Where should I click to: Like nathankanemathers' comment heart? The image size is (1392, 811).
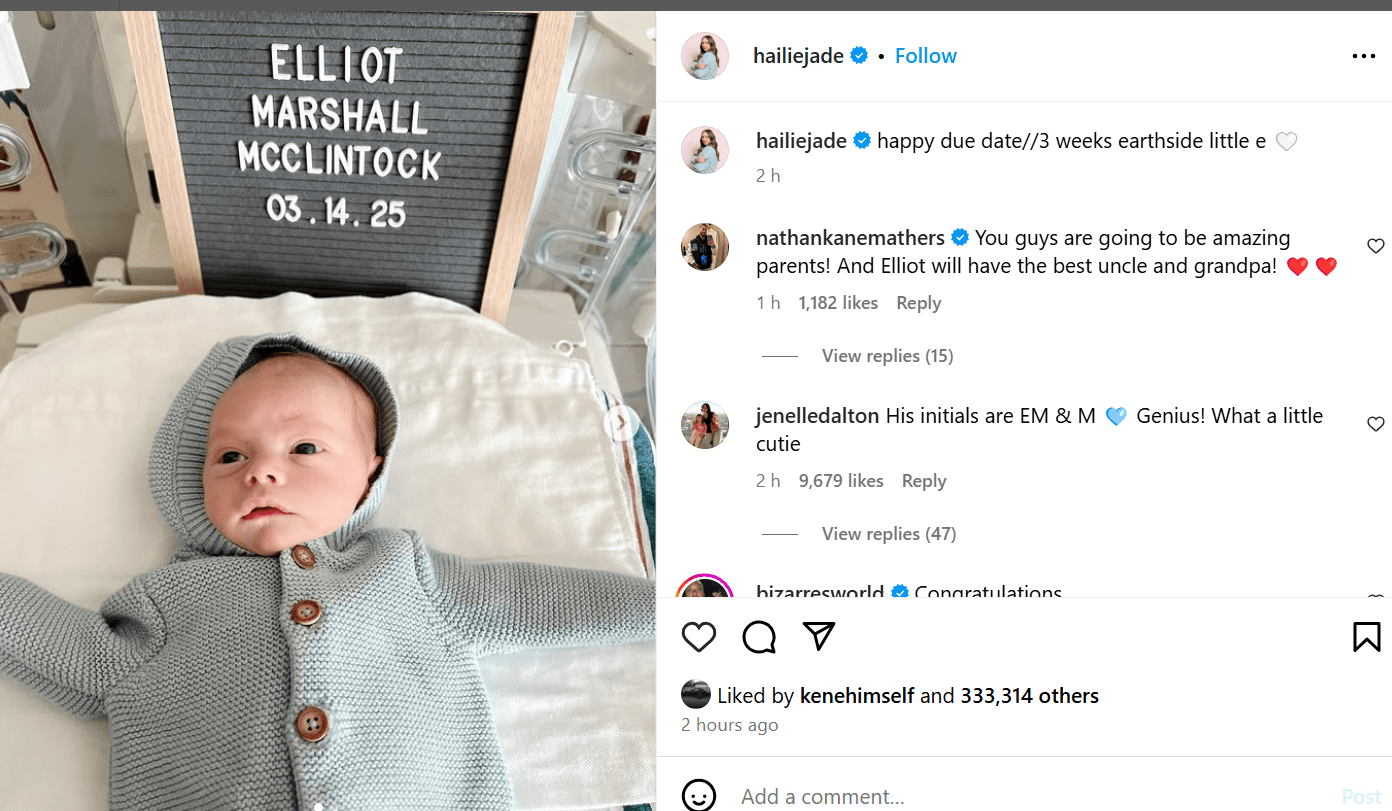pyautogui.click(x=1375, y=246)
